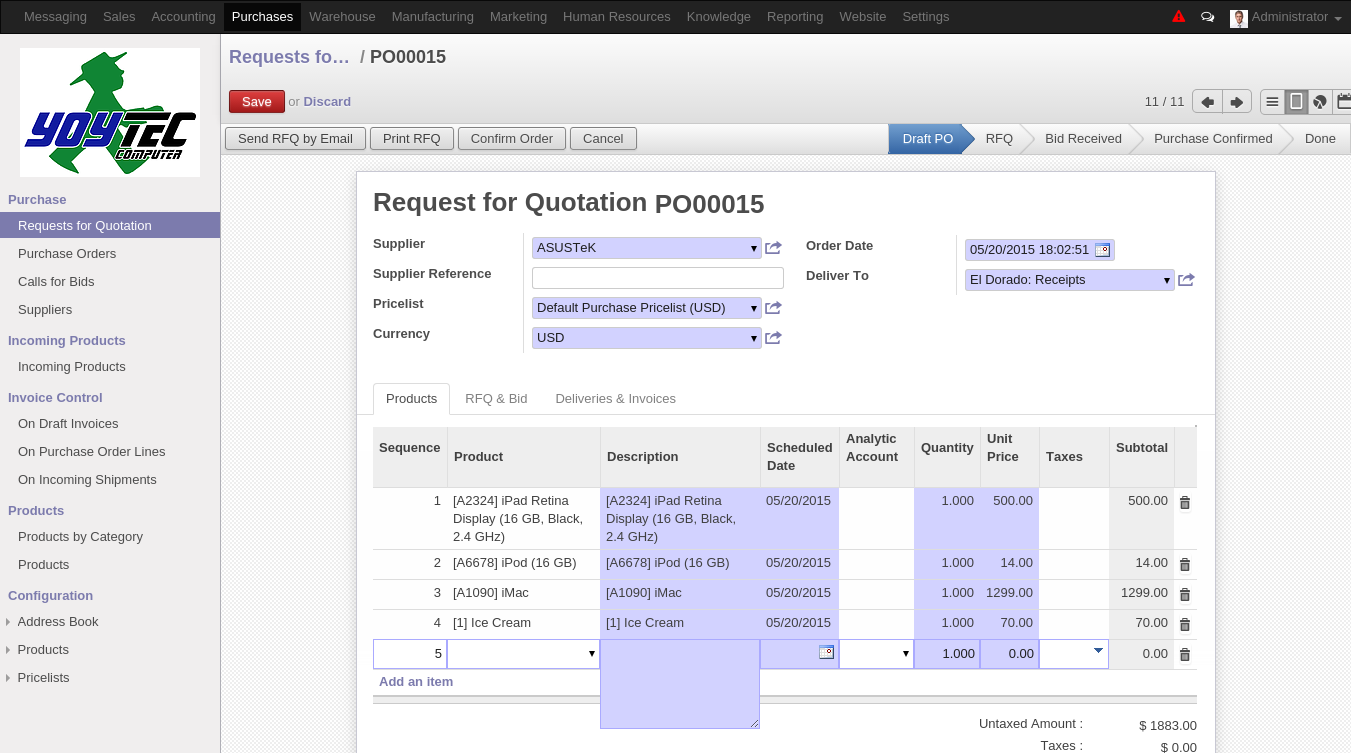
Task: Open the Order Date calendar picker
Action: [1102, 250]
